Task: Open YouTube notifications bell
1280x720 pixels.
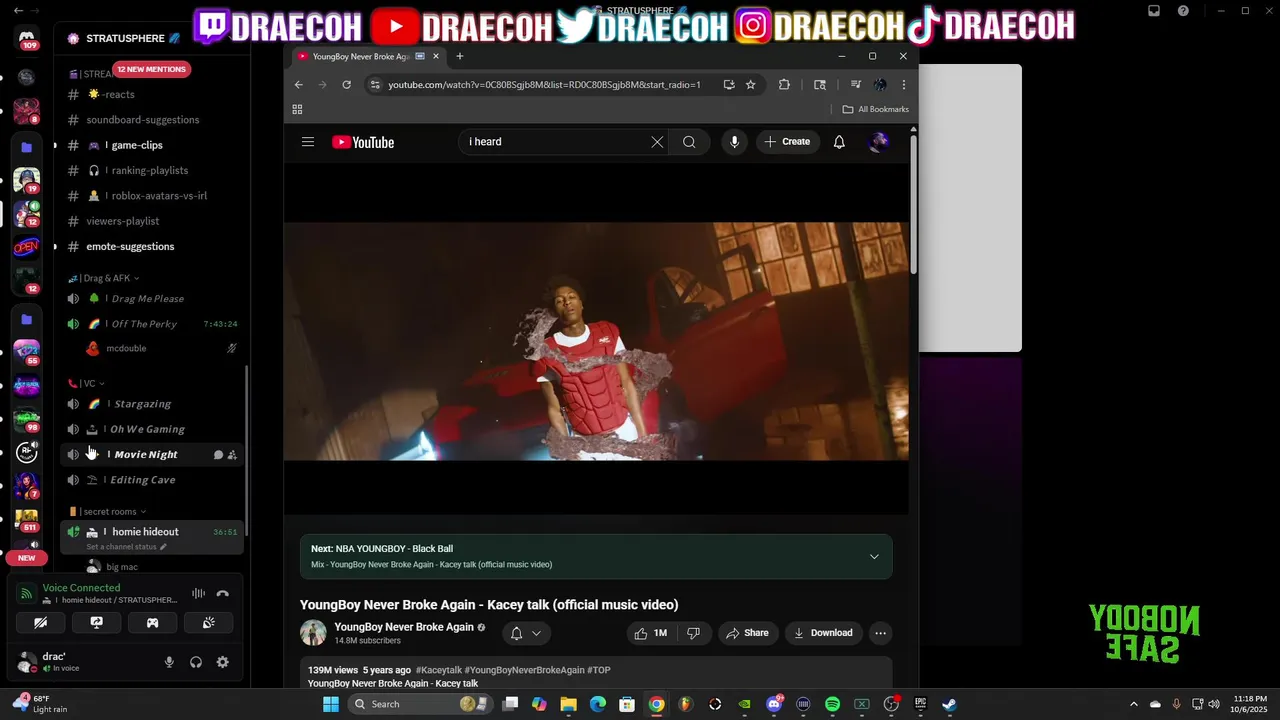Action: click(839, 142)
